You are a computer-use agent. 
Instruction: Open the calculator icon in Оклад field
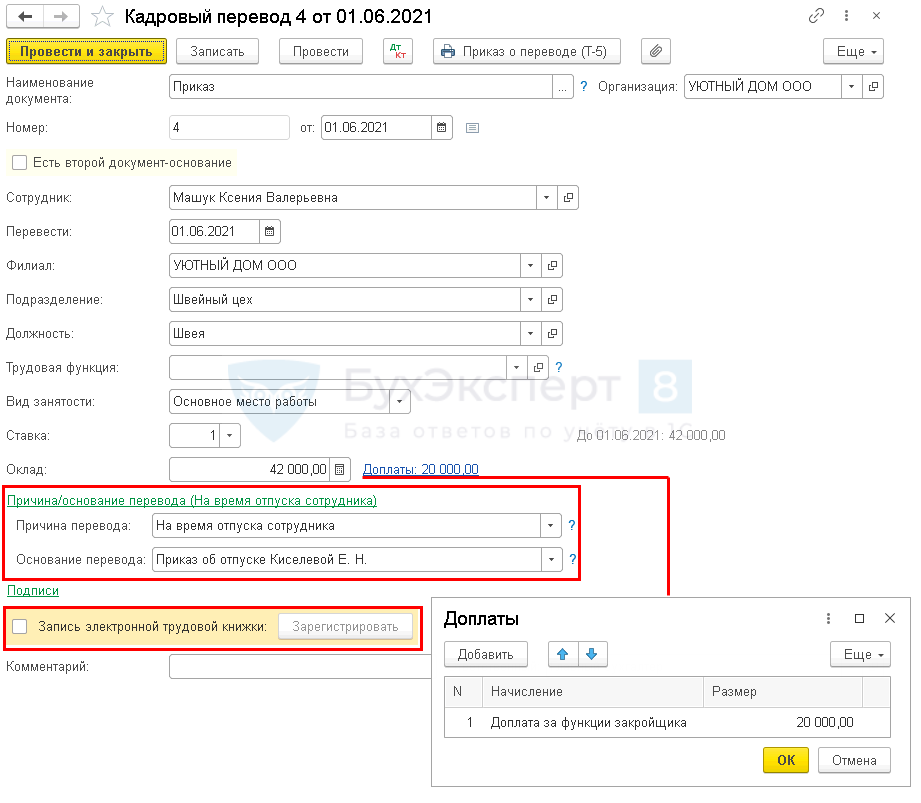(x=340, y=469)
